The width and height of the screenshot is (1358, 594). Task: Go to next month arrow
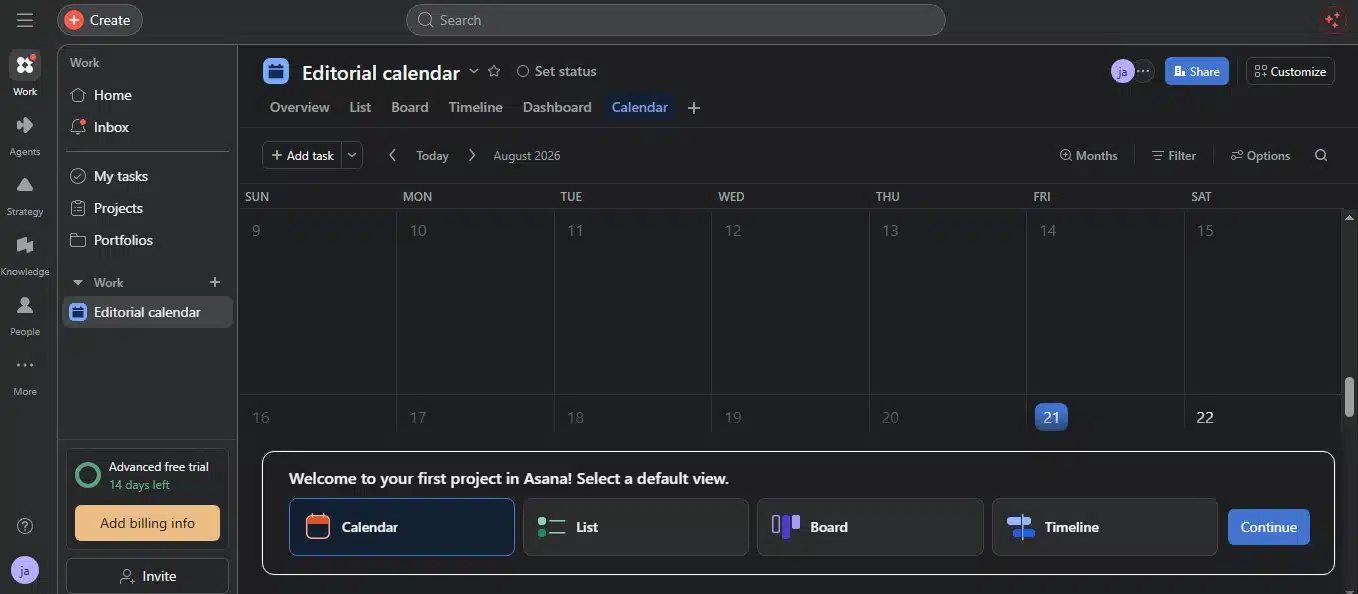472,155
